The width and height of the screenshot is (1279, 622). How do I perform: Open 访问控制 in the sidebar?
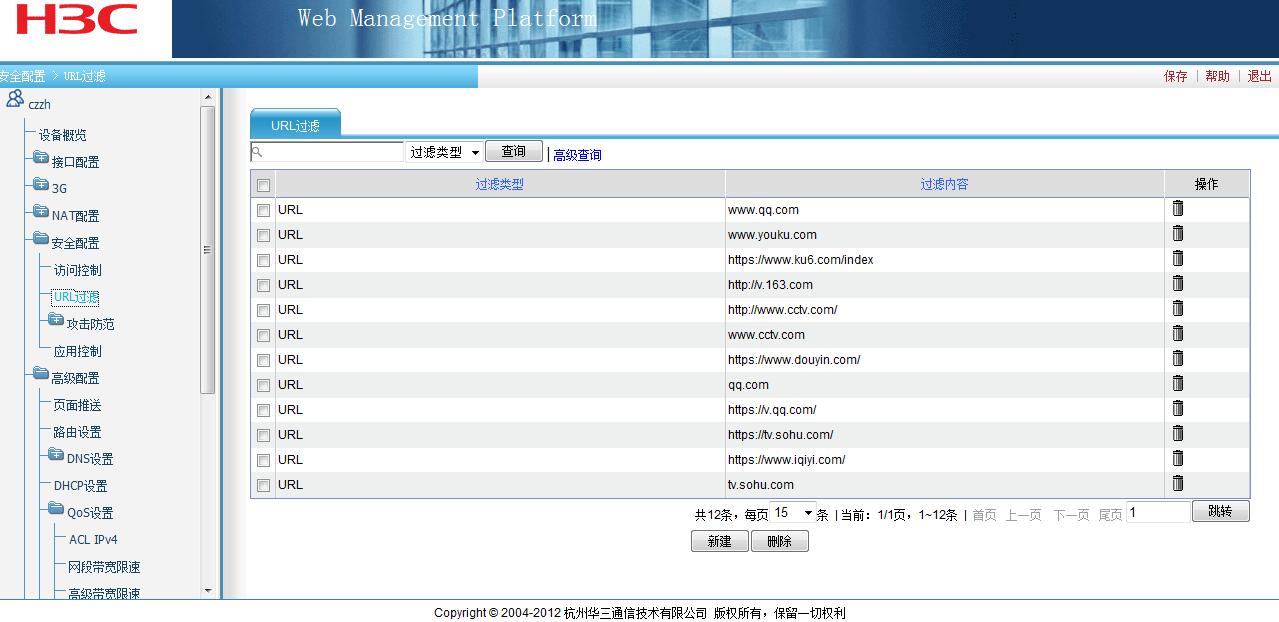[x=77, y=270]
